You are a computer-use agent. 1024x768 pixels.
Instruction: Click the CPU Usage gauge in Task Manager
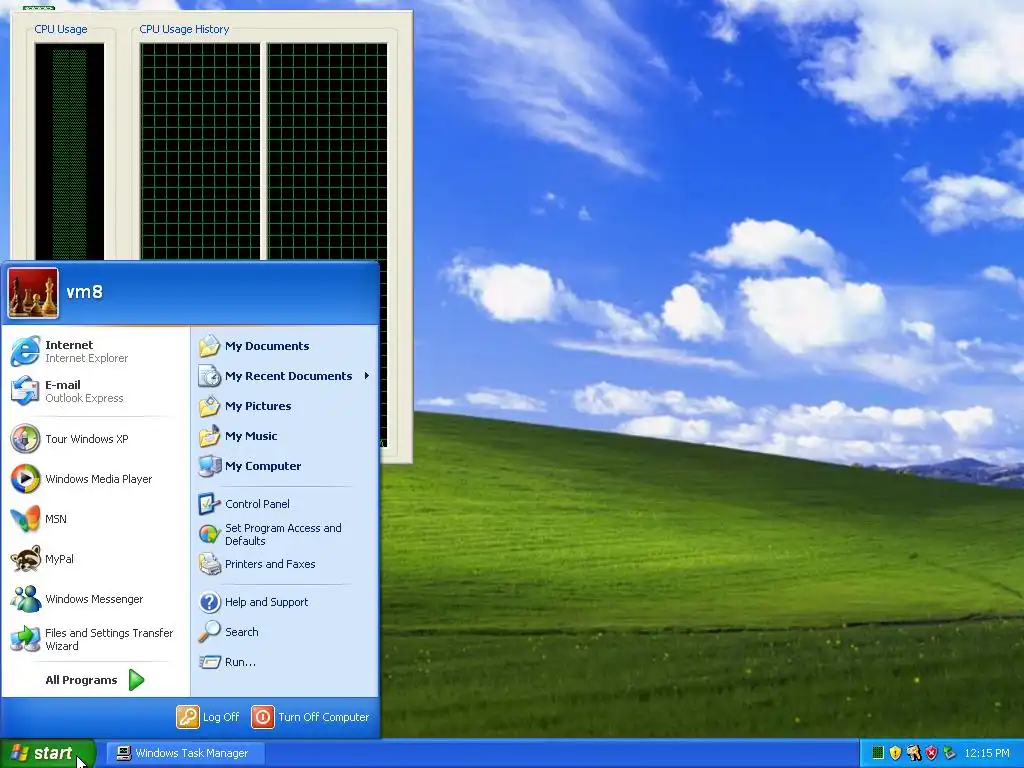(69, 152)
